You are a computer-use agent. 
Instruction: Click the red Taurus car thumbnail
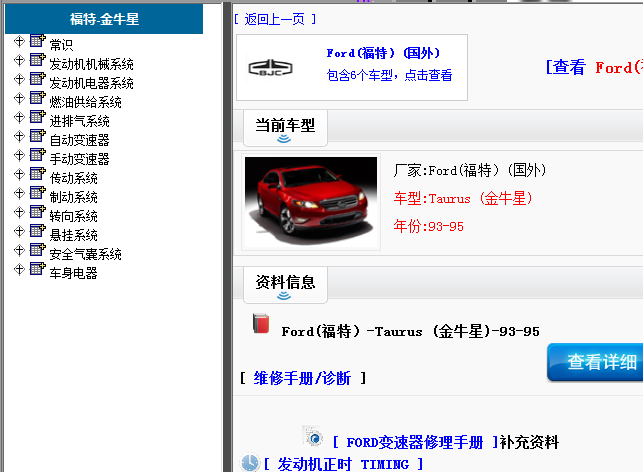click(311, 201)
